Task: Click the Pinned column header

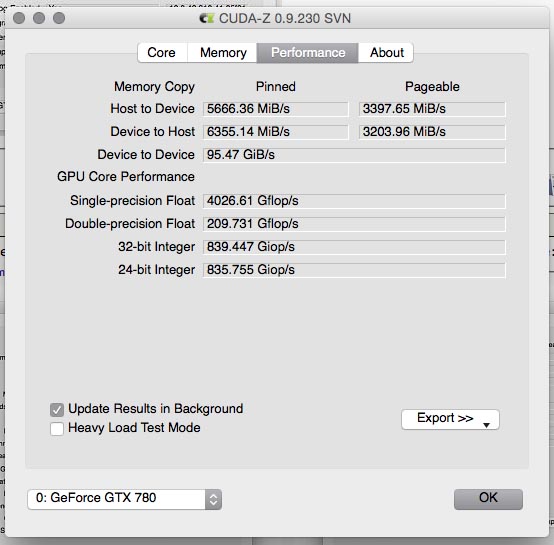Action: coord(276,87)
